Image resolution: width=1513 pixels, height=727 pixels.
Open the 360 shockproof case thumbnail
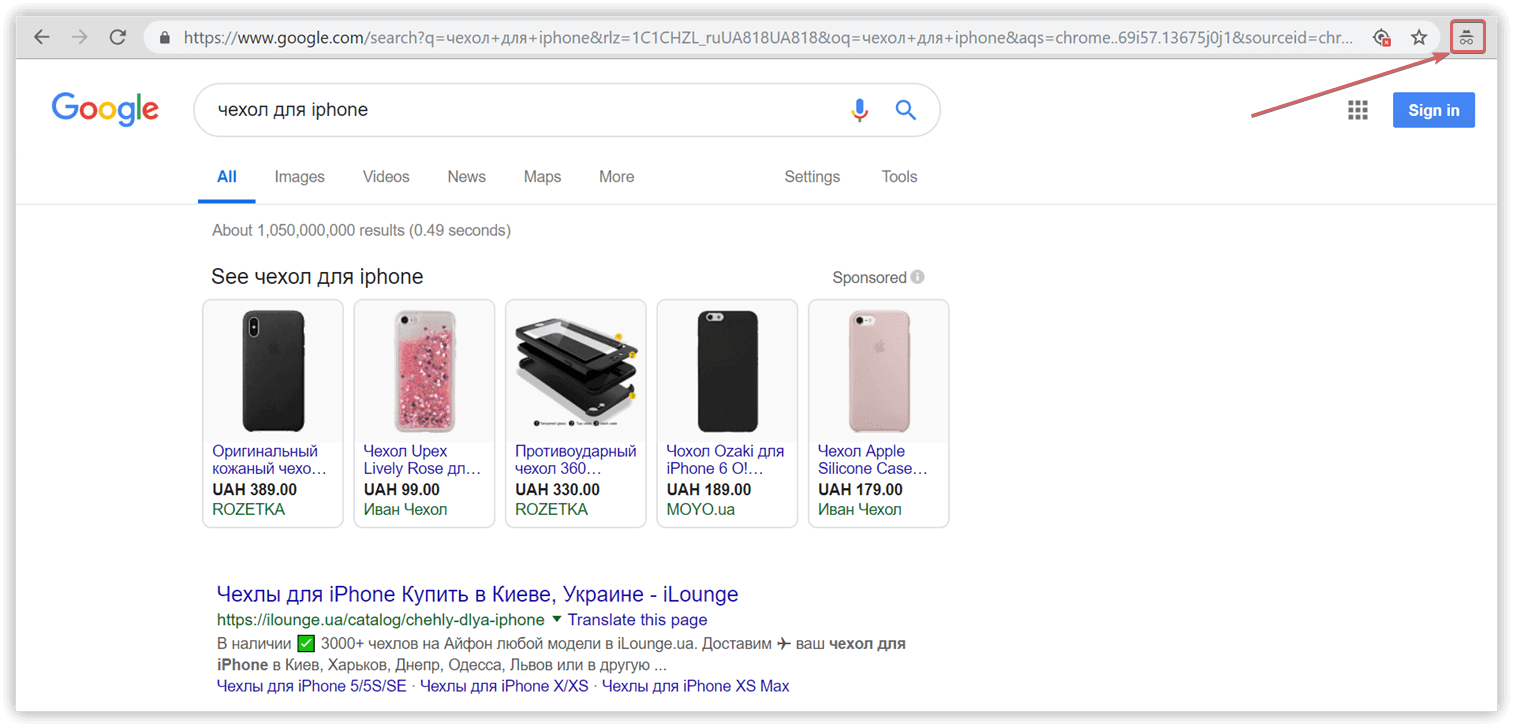[575, 371]
